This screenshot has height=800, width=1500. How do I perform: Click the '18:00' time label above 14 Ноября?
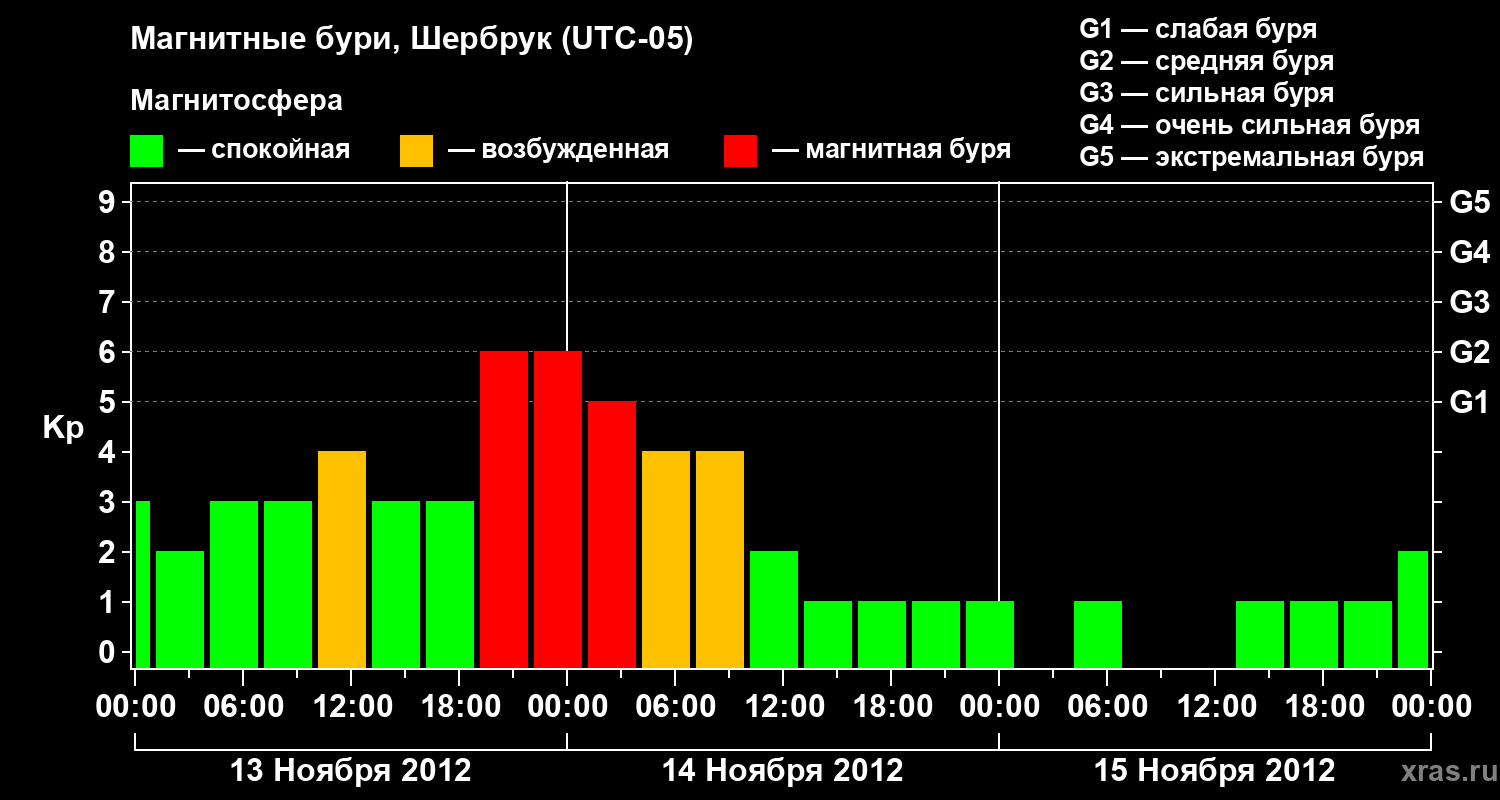[x=891, y=706]
